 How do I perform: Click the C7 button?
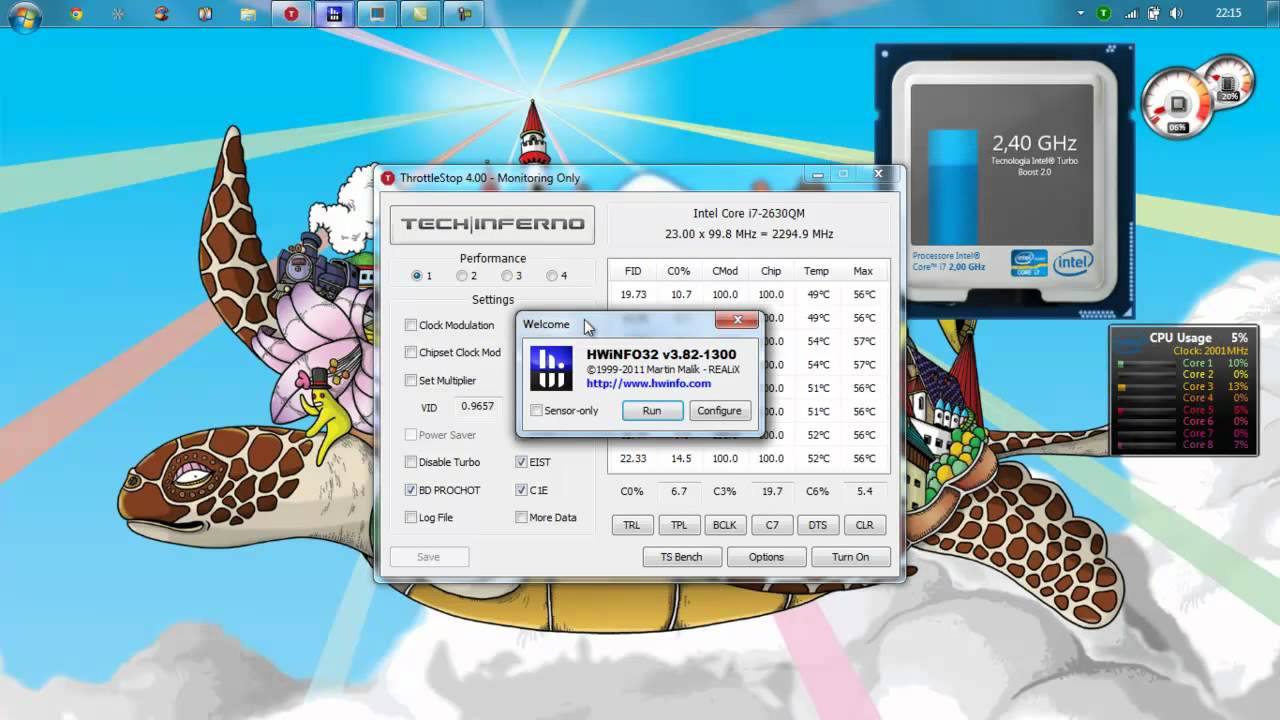(x=772, y=525)
